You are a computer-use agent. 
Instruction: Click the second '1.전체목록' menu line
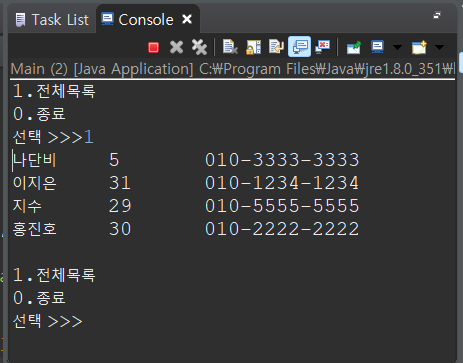tap(54, 275)
